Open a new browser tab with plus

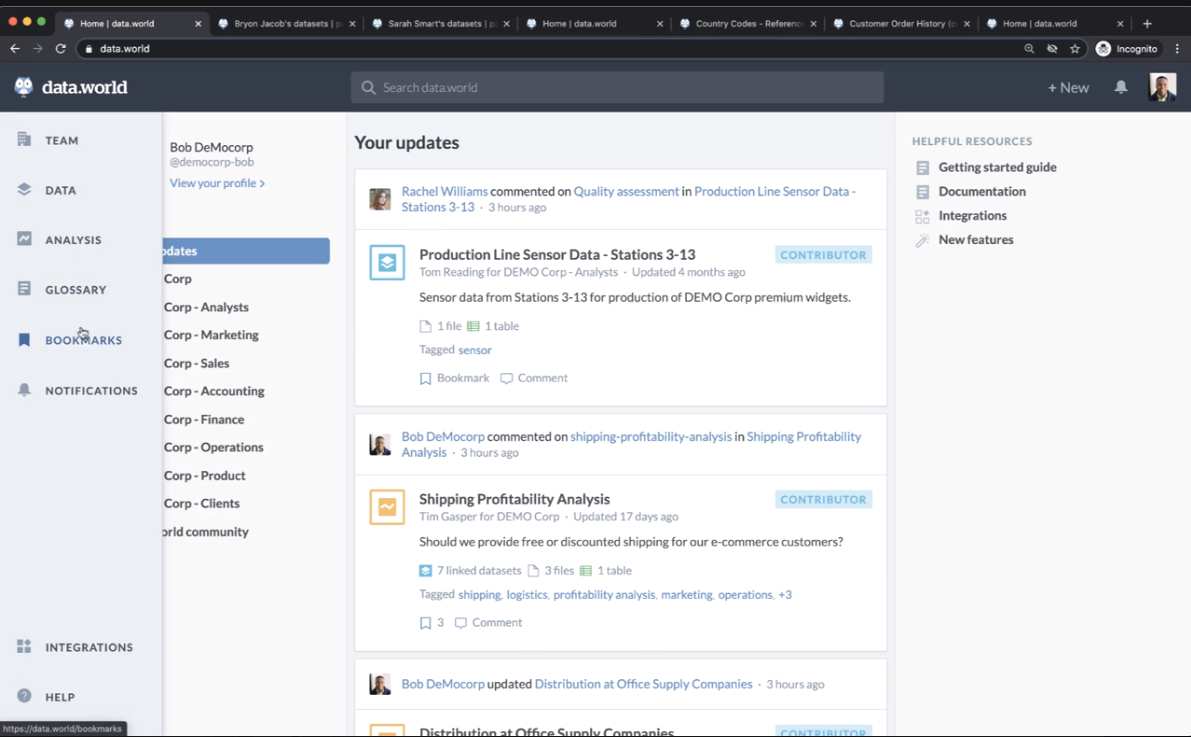[1147, 24]
